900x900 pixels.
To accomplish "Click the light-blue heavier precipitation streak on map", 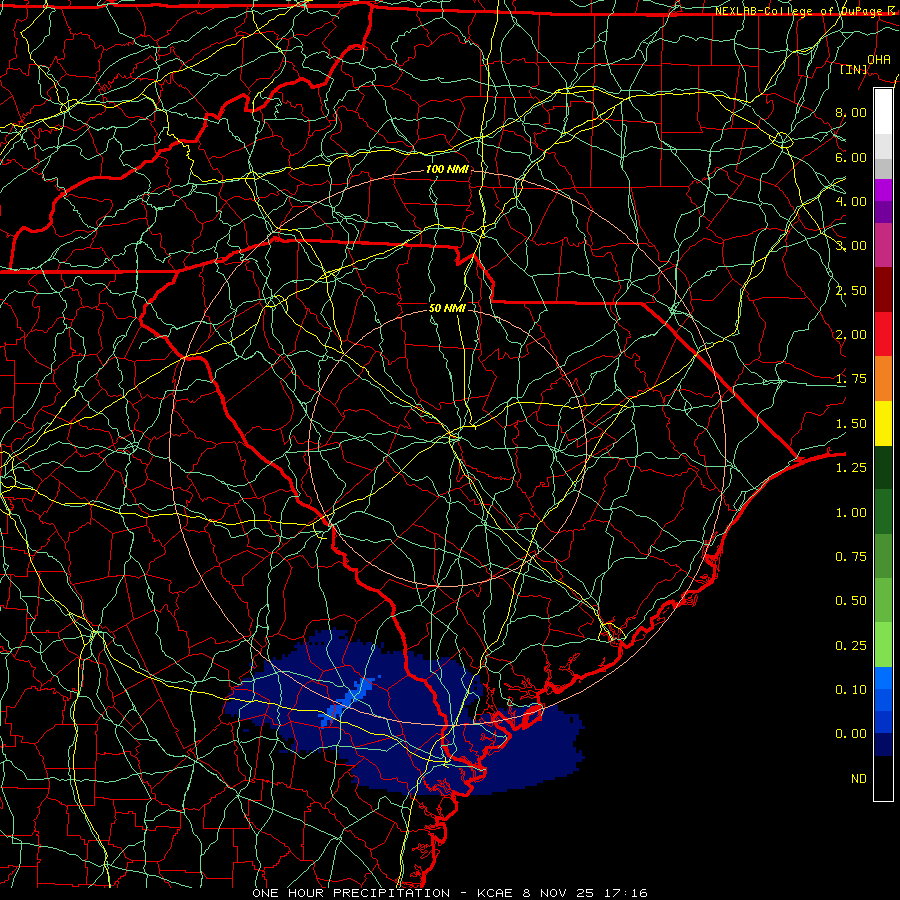I will (x=349, y=702).
